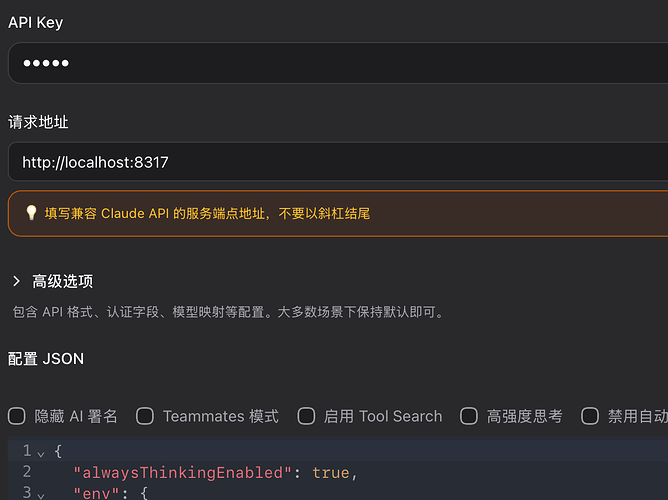
Task: Click line number 2 in the JSON gutter
Action: [x=27, y=471]
